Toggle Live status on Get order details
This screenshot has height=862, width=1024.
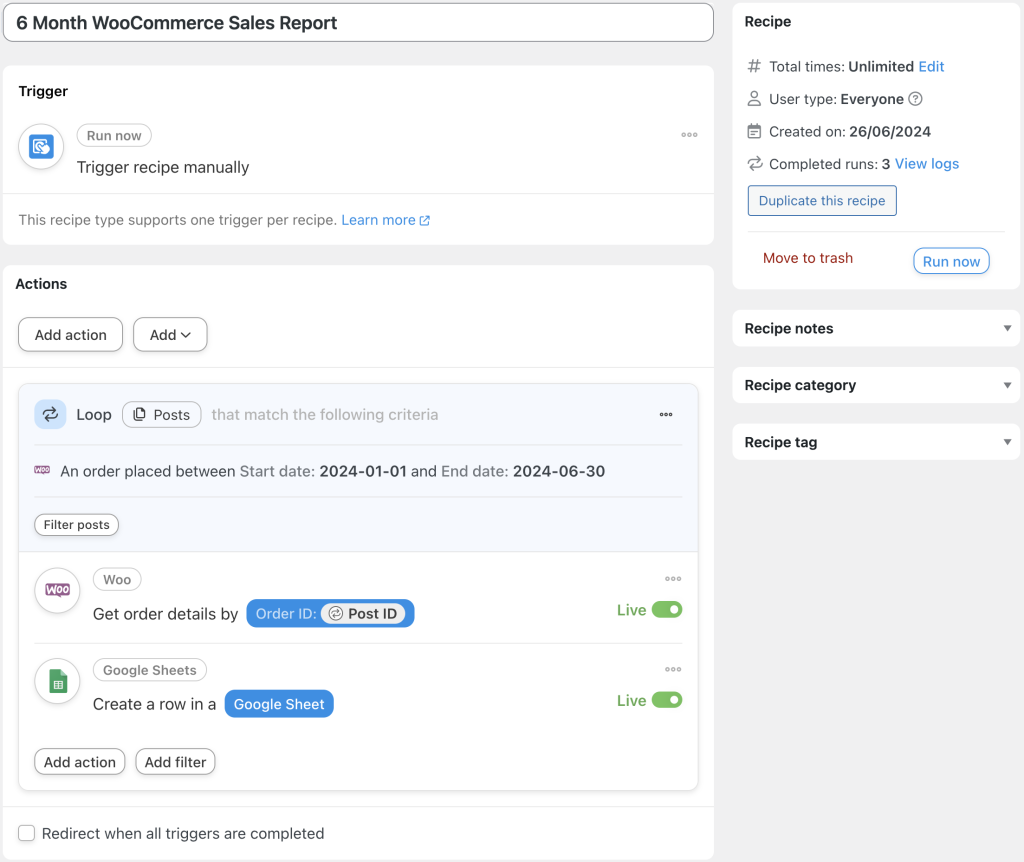(x=668, y=607)
